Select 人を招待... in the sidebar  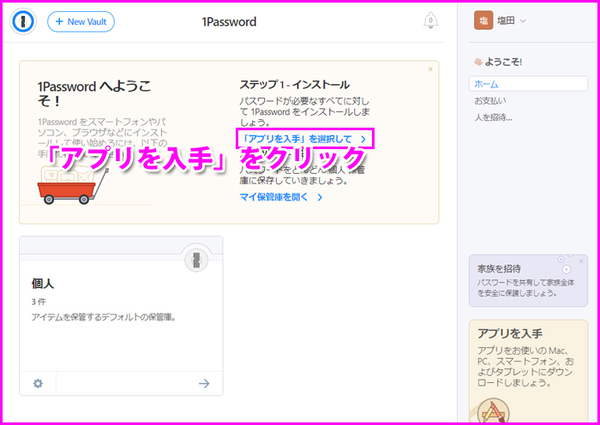point(493,118)
